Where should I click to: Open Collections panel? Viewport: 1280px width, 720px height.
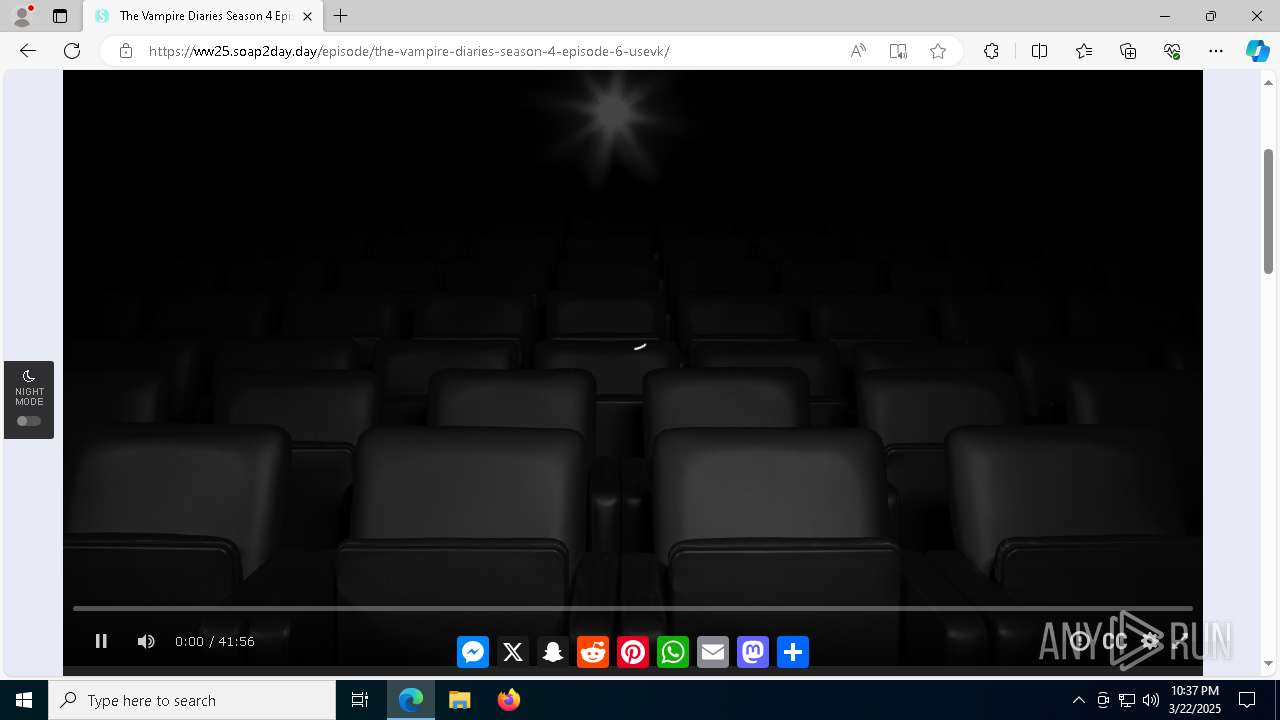1128,51
